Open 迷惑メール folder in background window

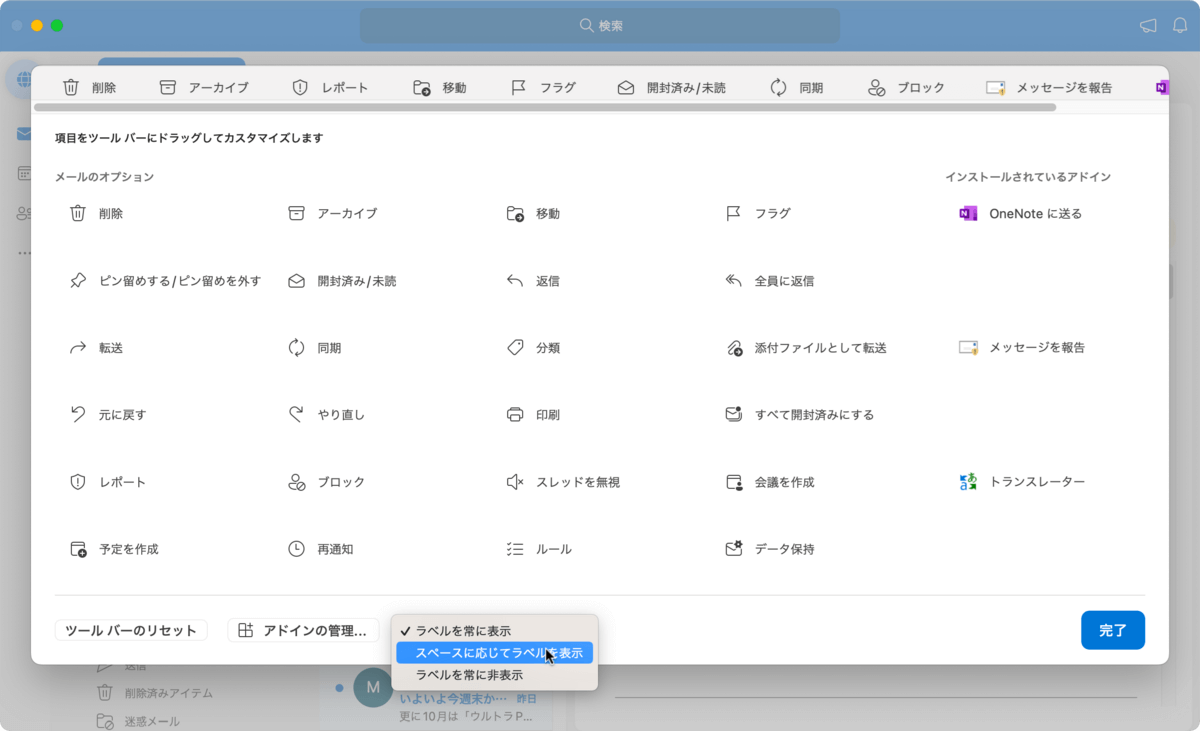(138, 721)
